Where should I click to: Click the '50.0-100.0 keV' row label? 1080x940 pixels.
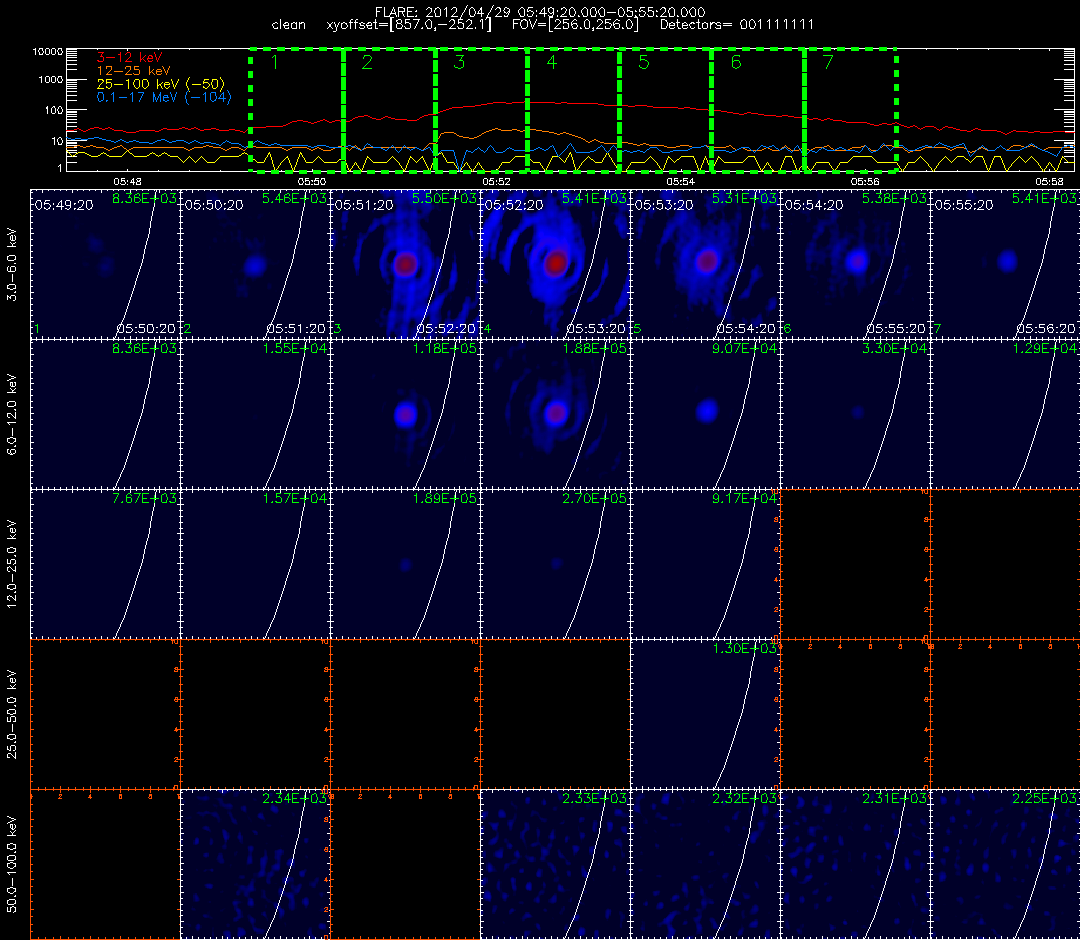click(12, 864)
